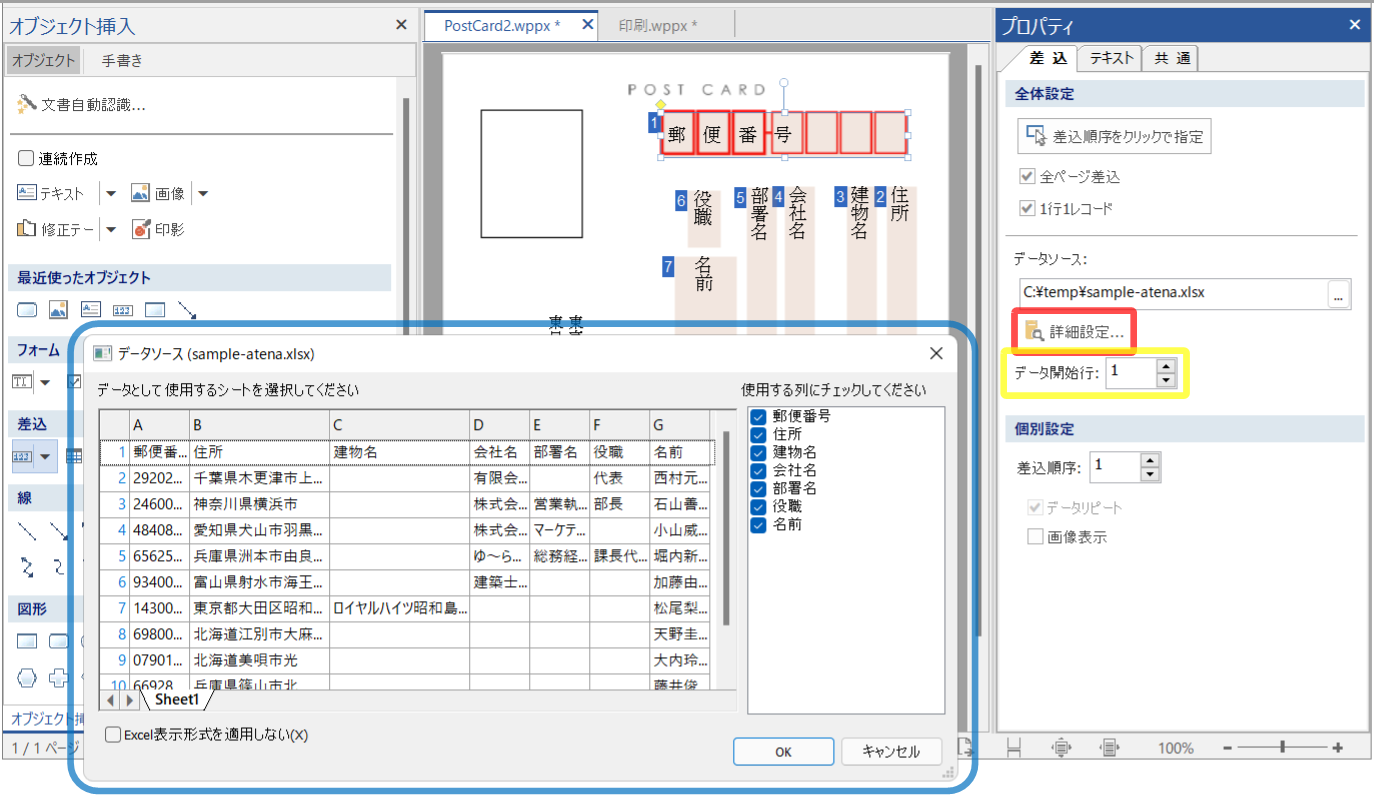Pick the recent 123 merge field icon

pos(123,310)
